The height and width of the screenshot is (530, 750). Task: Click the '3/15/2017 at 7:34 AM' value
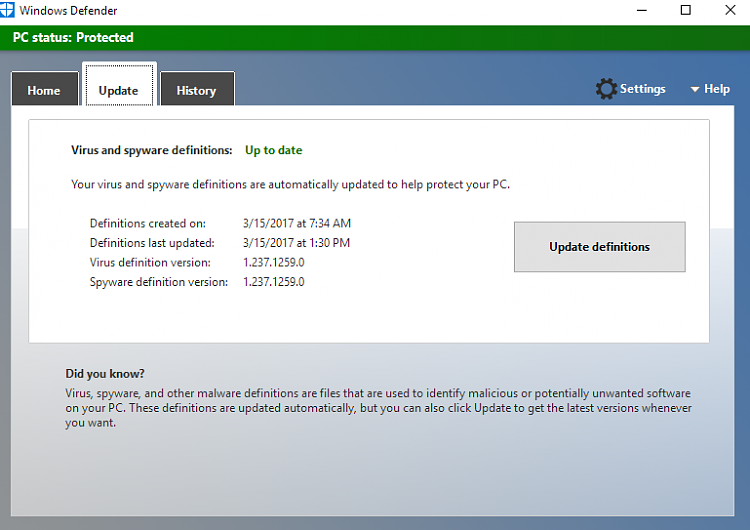pyautogui.click(x=297, y=223)
